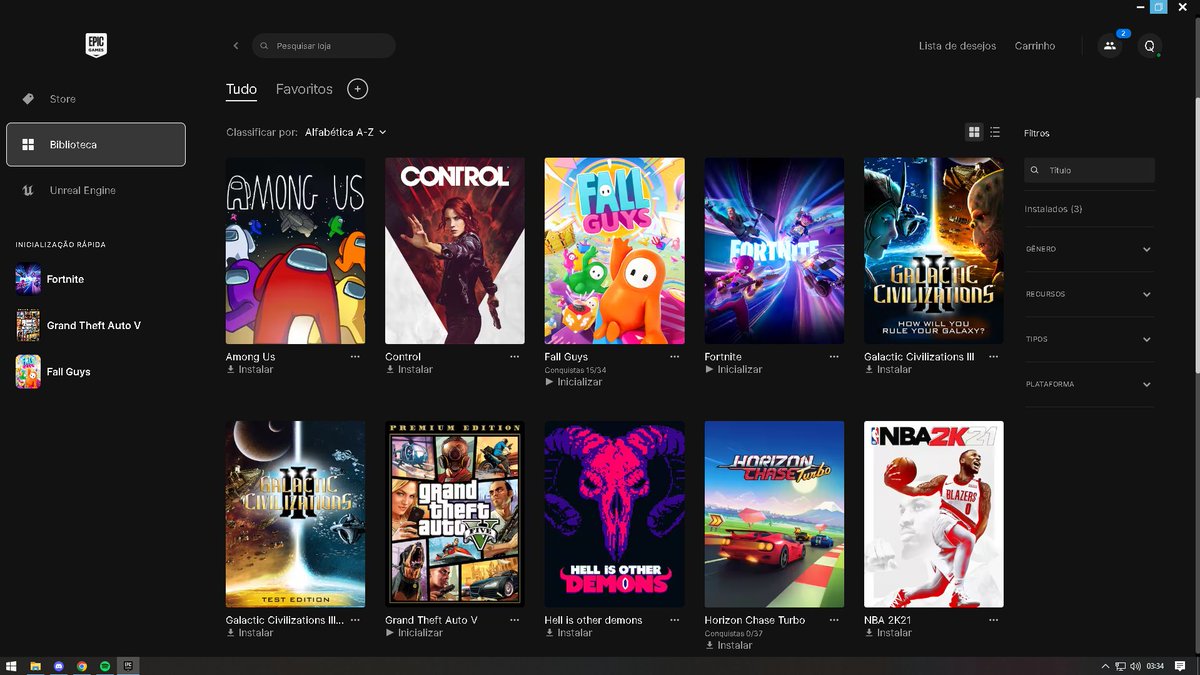Viewport: 1200px width, 675px height.
Task: Open File Explorer from taskbar
Action: [x=35, y=665]
